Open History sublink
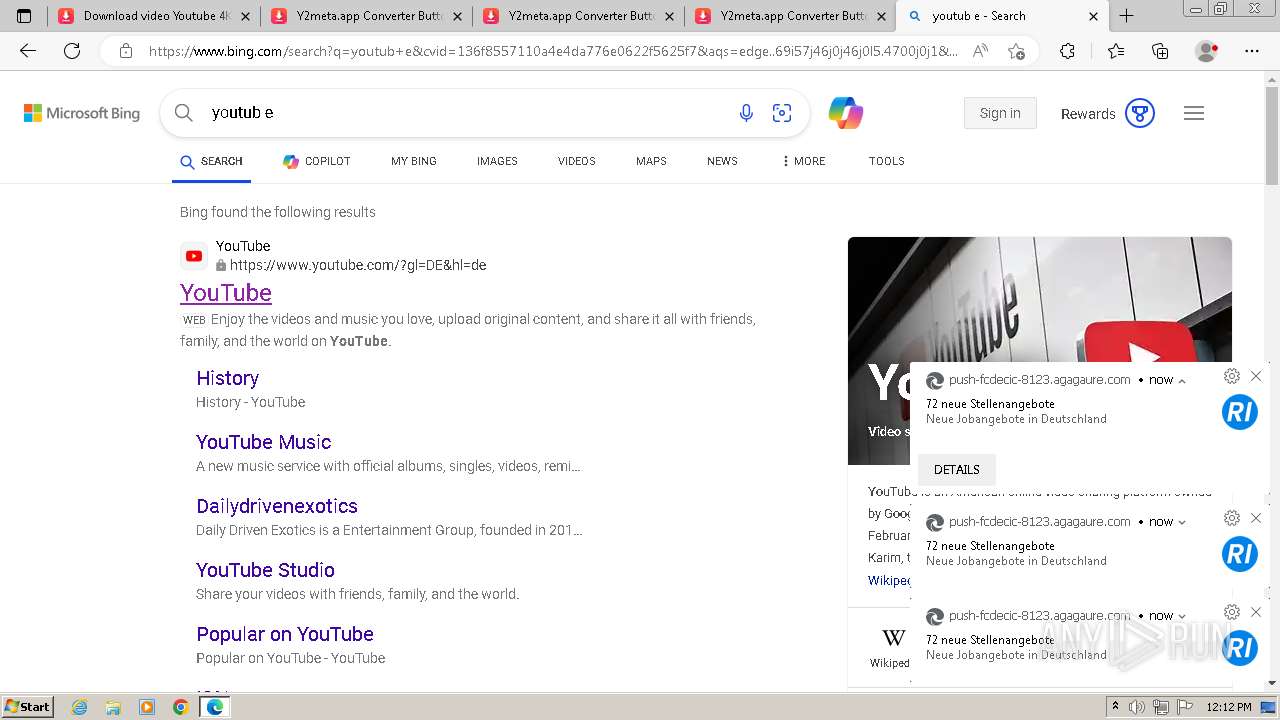This screenshot has width=1280, height=720. (228, 378)
